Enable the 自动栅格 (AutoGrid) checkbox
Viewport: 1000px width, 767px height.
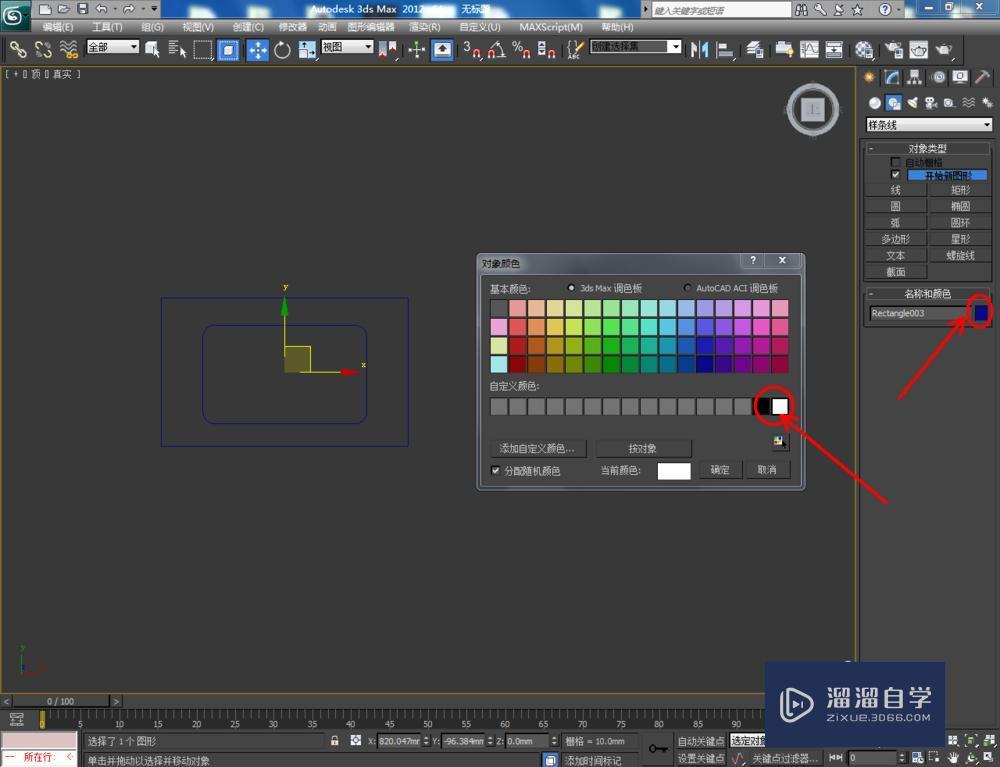coord(896,161)
